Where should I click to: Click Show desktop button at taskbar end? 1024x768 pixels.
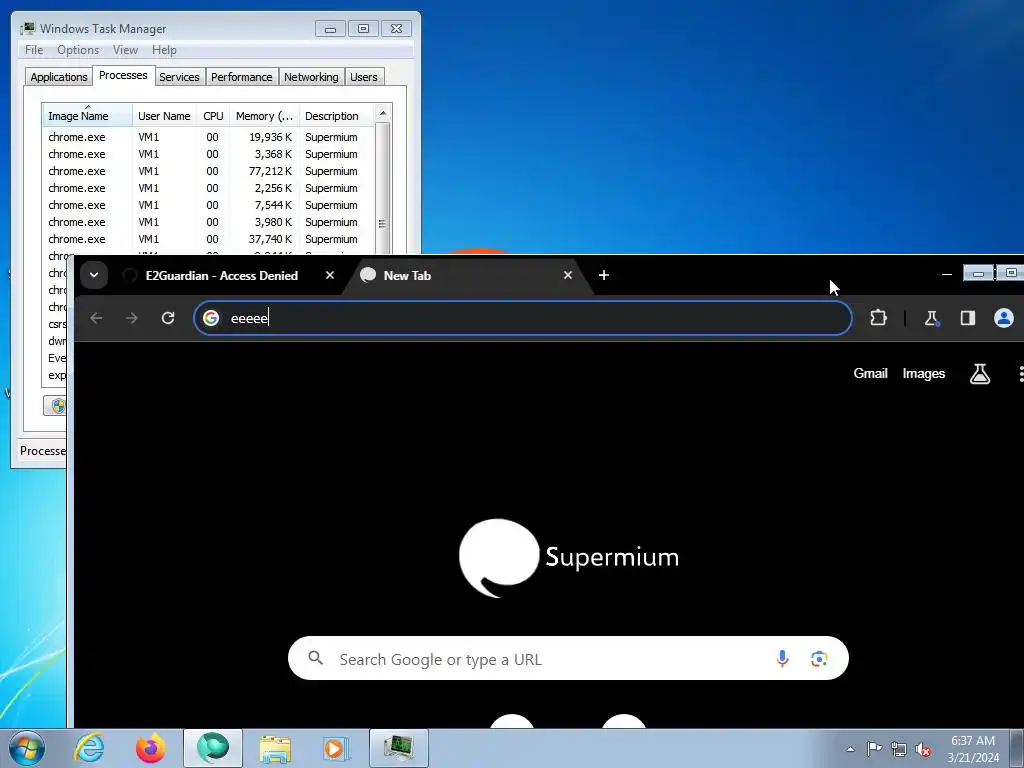coord(1016,748)
